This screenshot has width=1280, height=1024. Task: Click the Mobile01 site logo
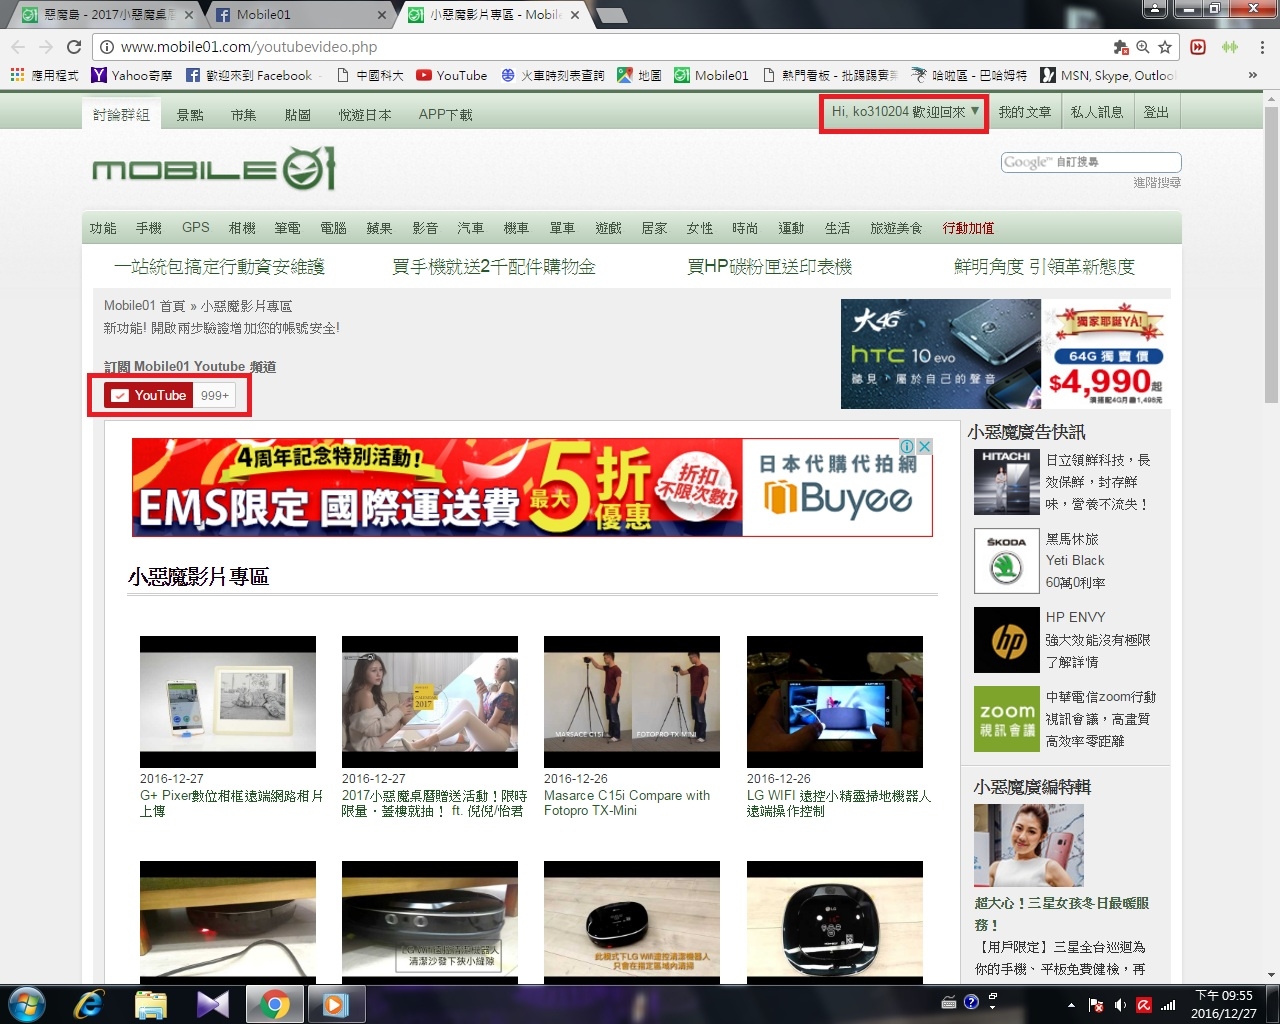click(214, 169)
